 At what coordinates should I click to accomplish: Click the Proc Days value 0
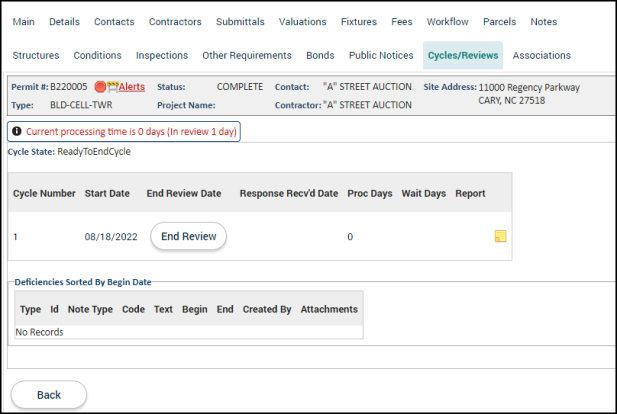[x=350, y=237]
